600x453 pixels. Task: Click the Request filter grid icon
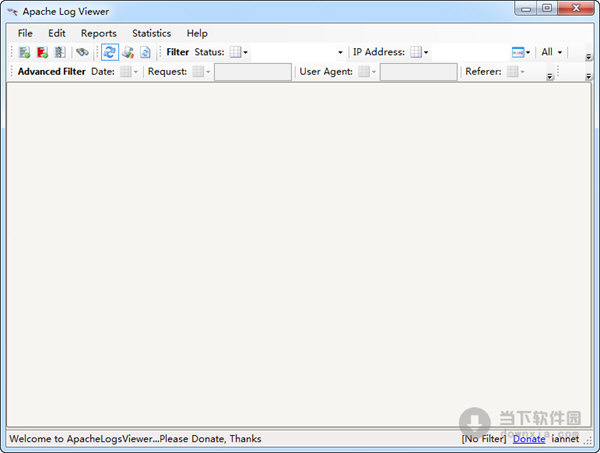[x=198, y=72]
